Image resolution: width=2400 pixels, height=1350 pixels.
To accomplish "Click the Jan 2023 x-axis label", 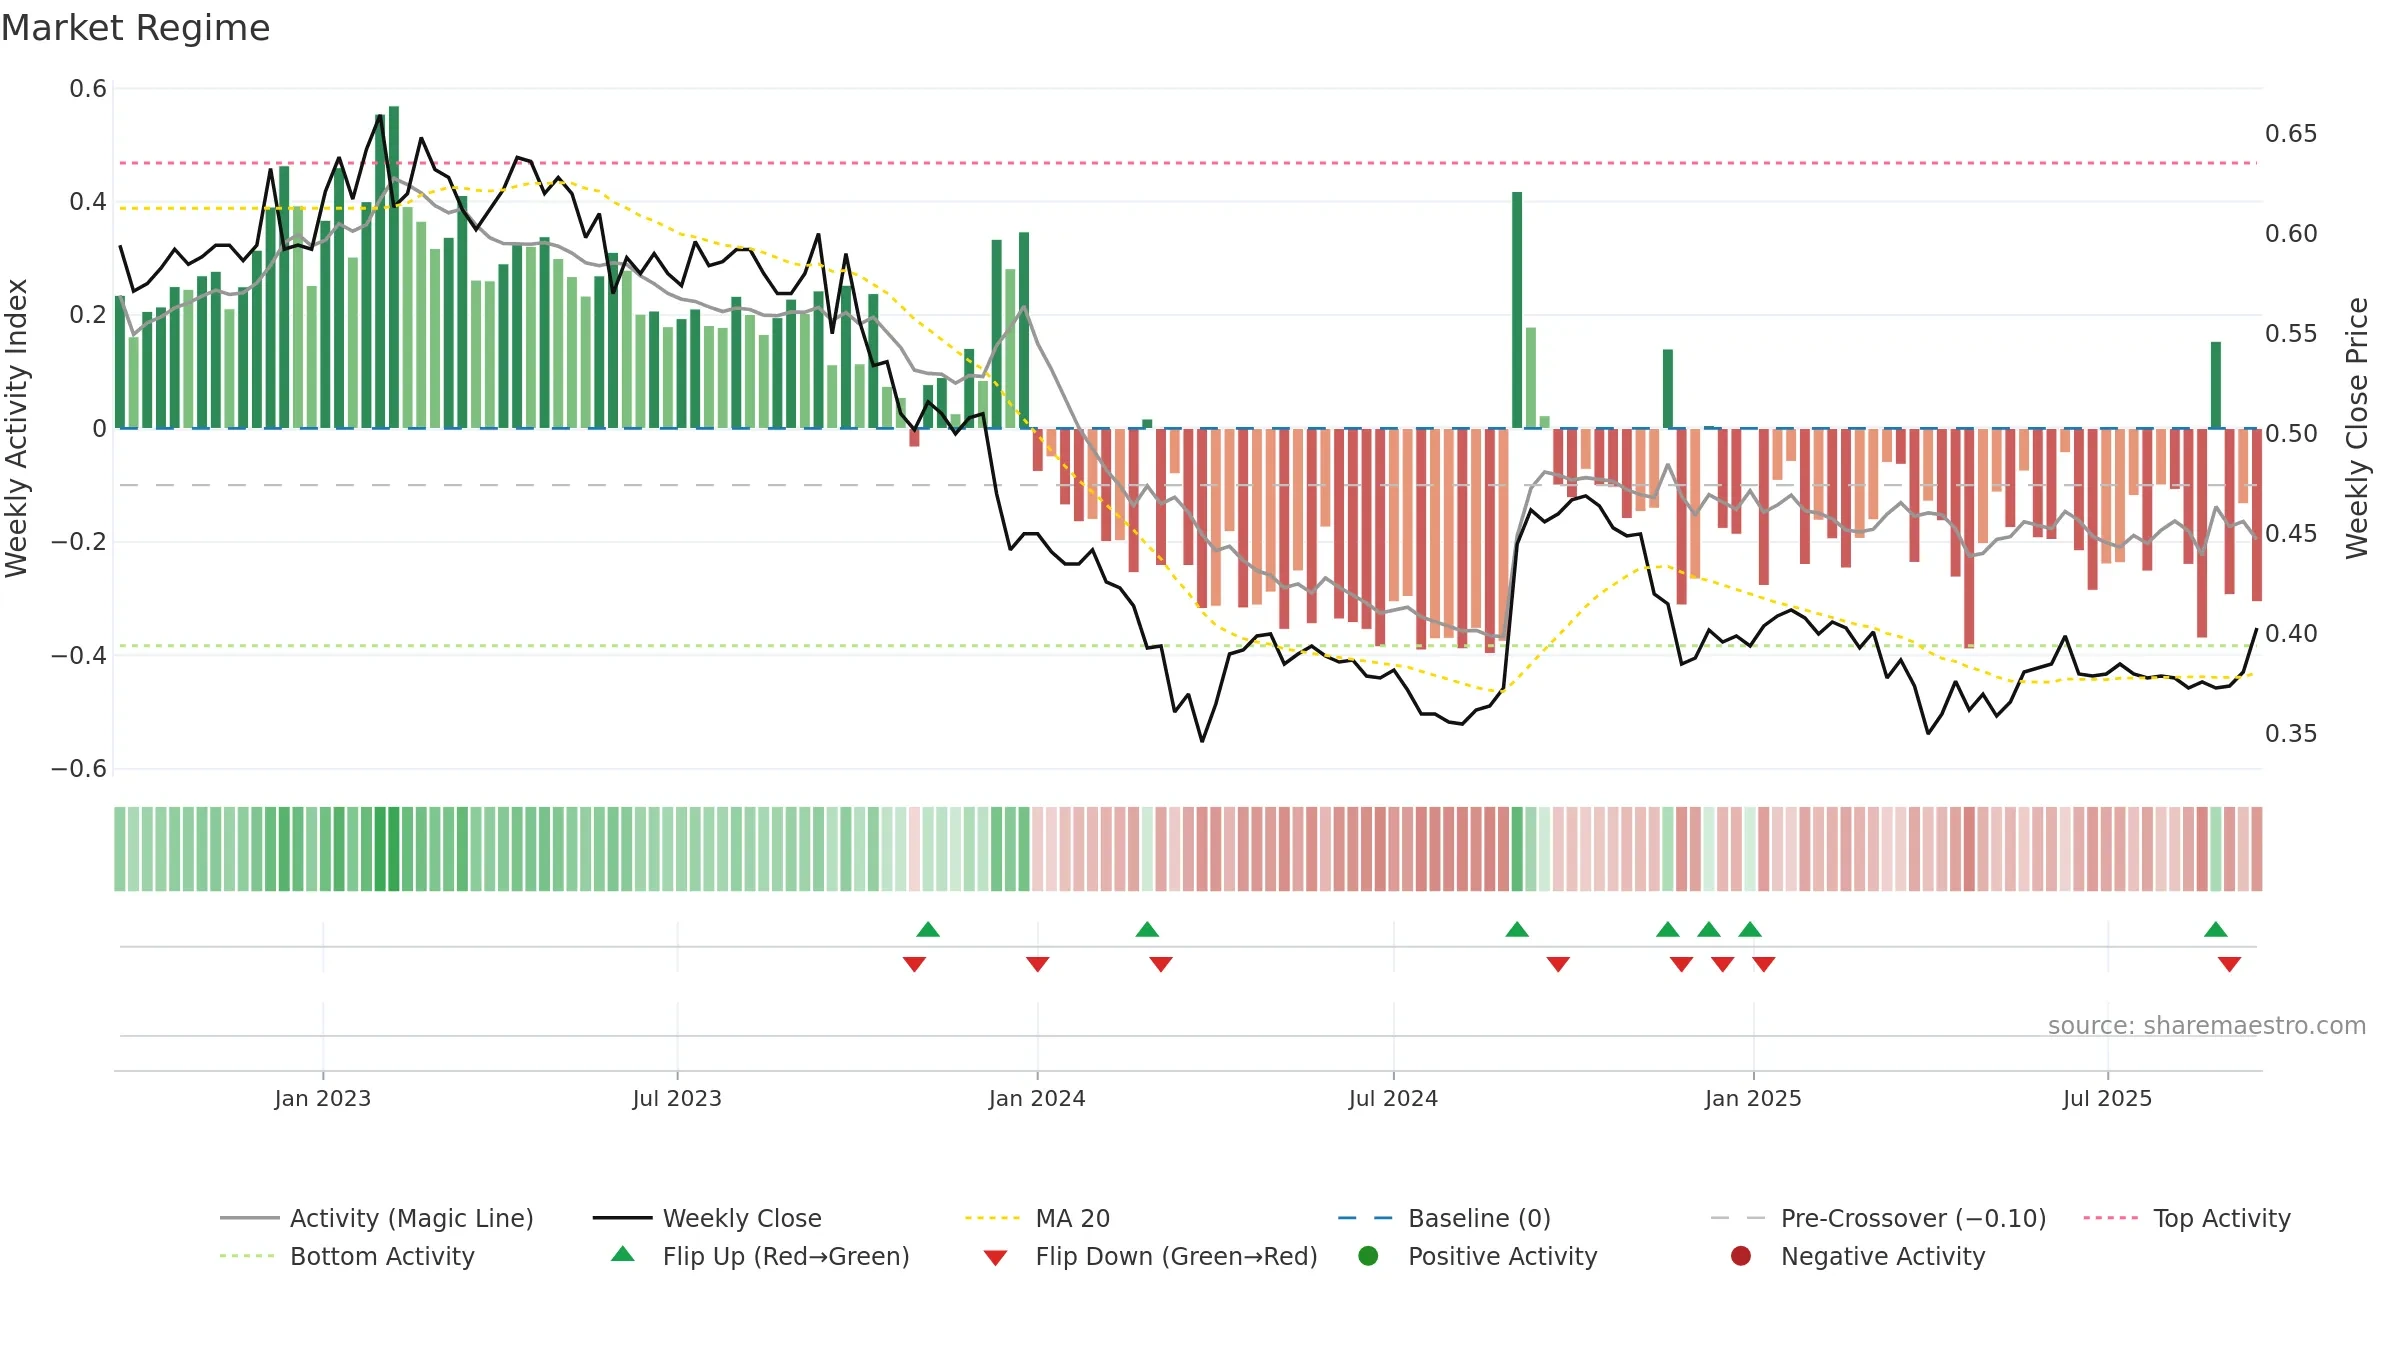I will click(x=323, y=1098).
